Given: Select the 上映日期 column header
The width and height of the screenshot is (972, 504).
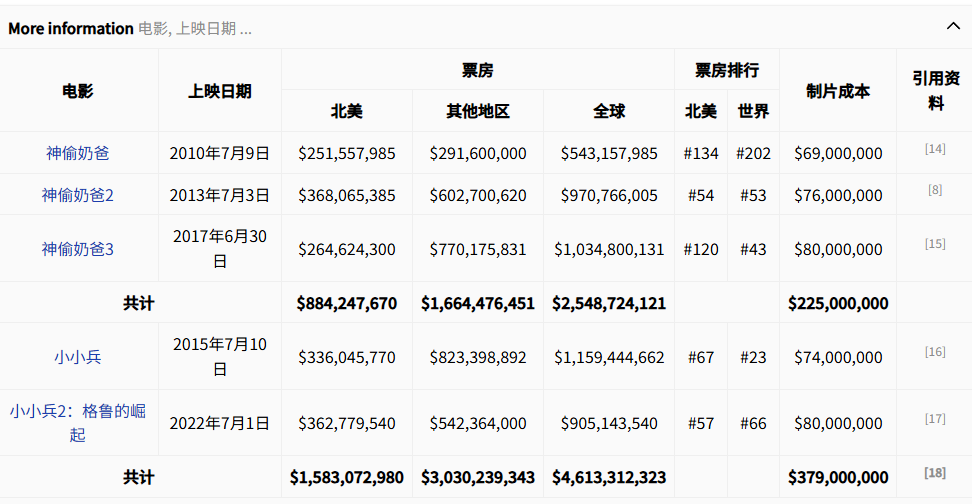Looking at the screenshot, I should (x=219, y=91).
